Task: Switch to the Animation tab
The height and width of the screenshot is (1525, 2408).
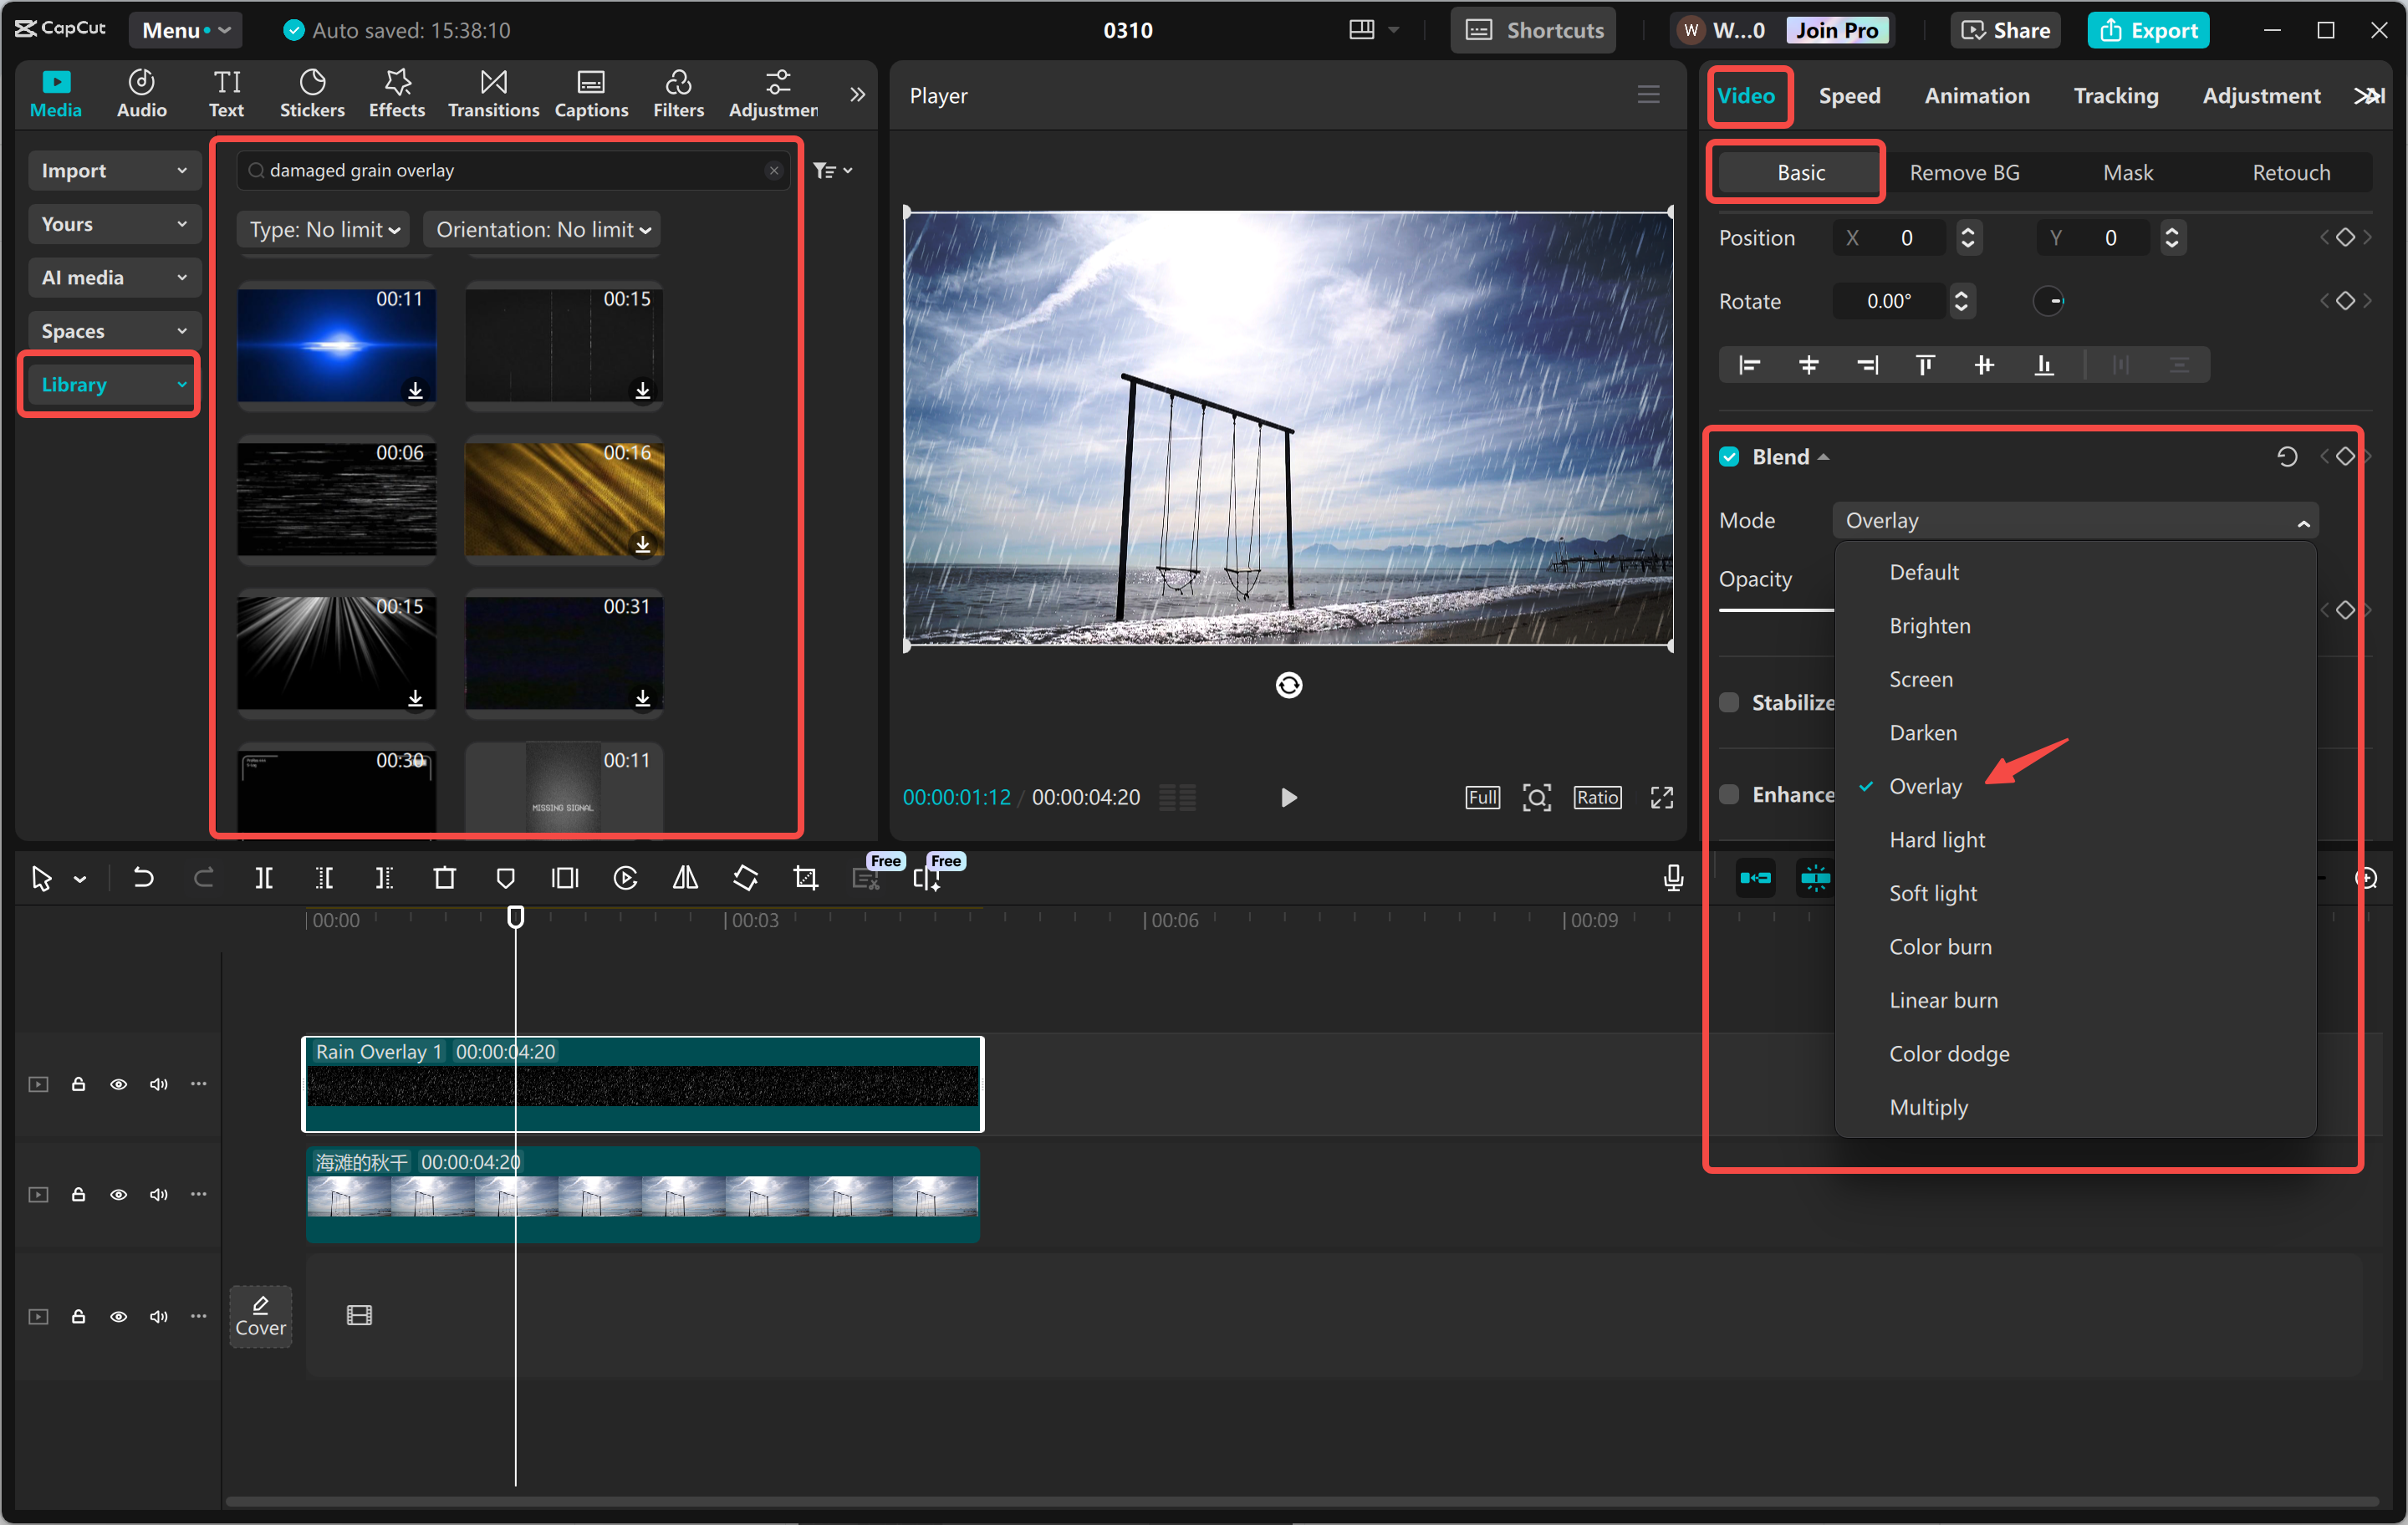Action: pyautogui.click(x=1976, y=95)
